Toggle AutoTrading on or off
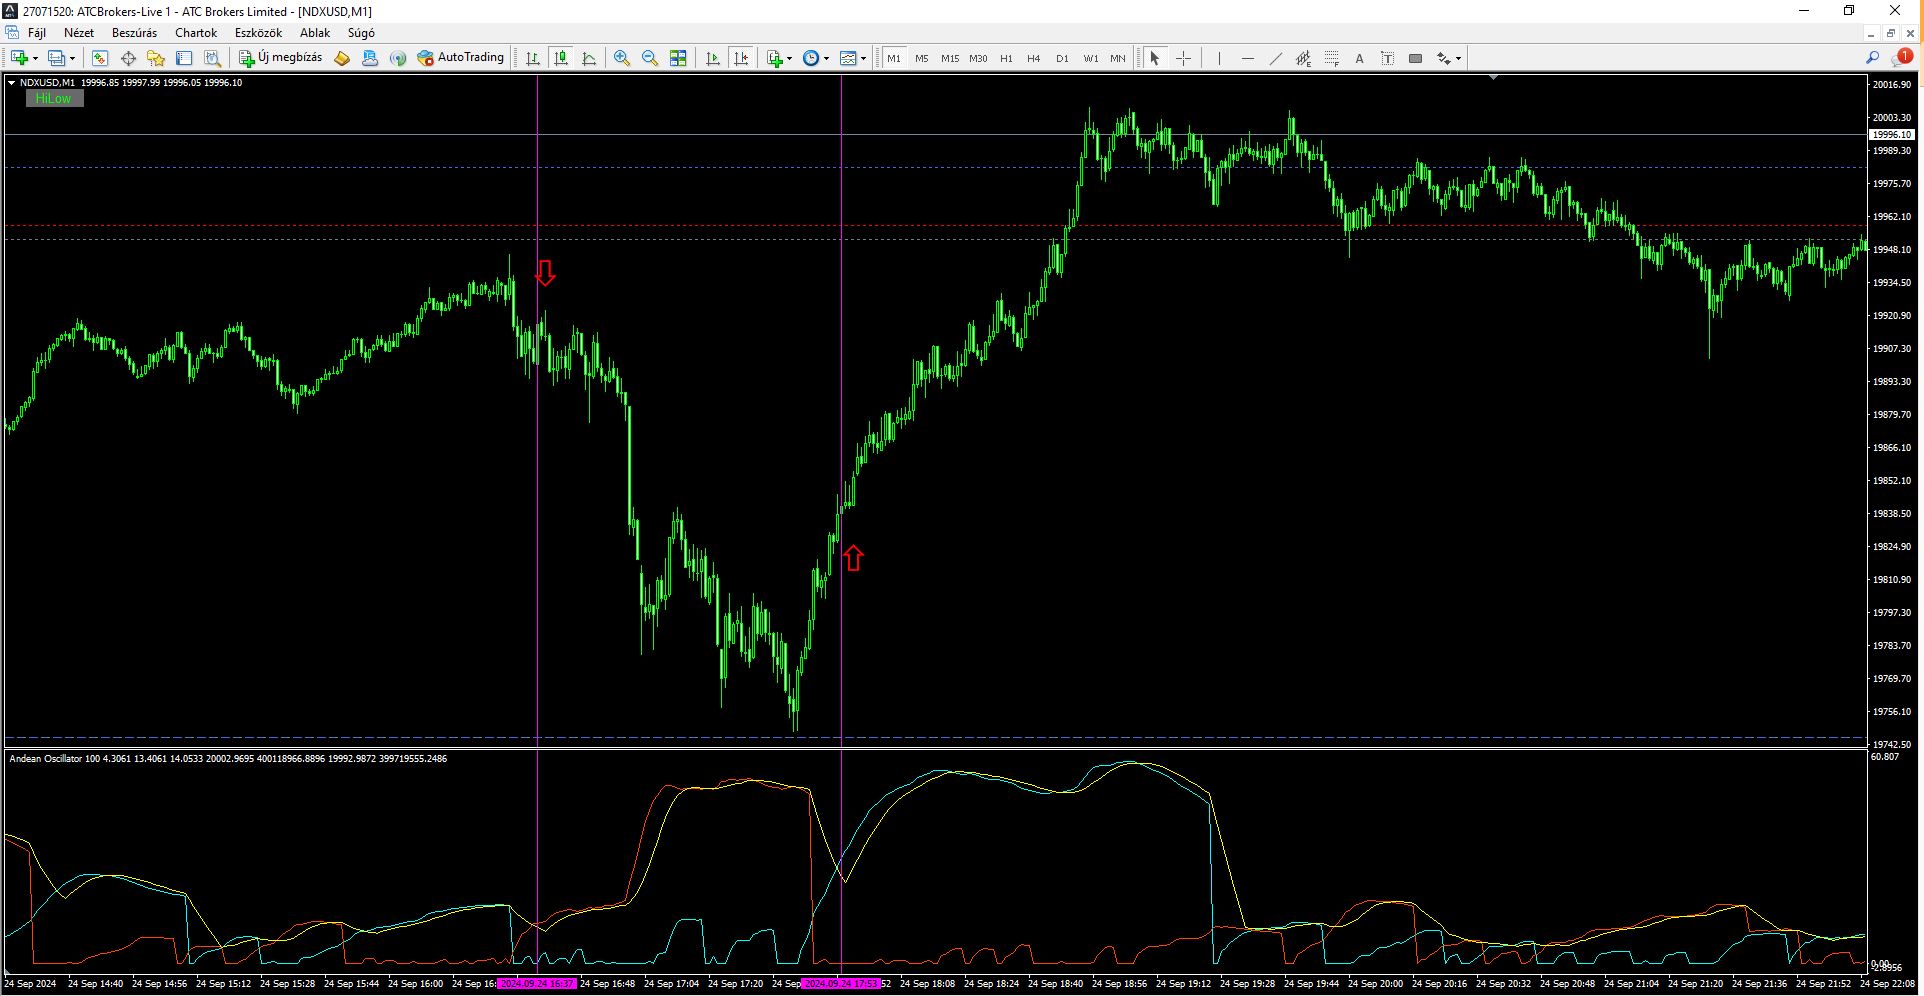This screenshot has width=1924, height=996. [x=461, y=58]
